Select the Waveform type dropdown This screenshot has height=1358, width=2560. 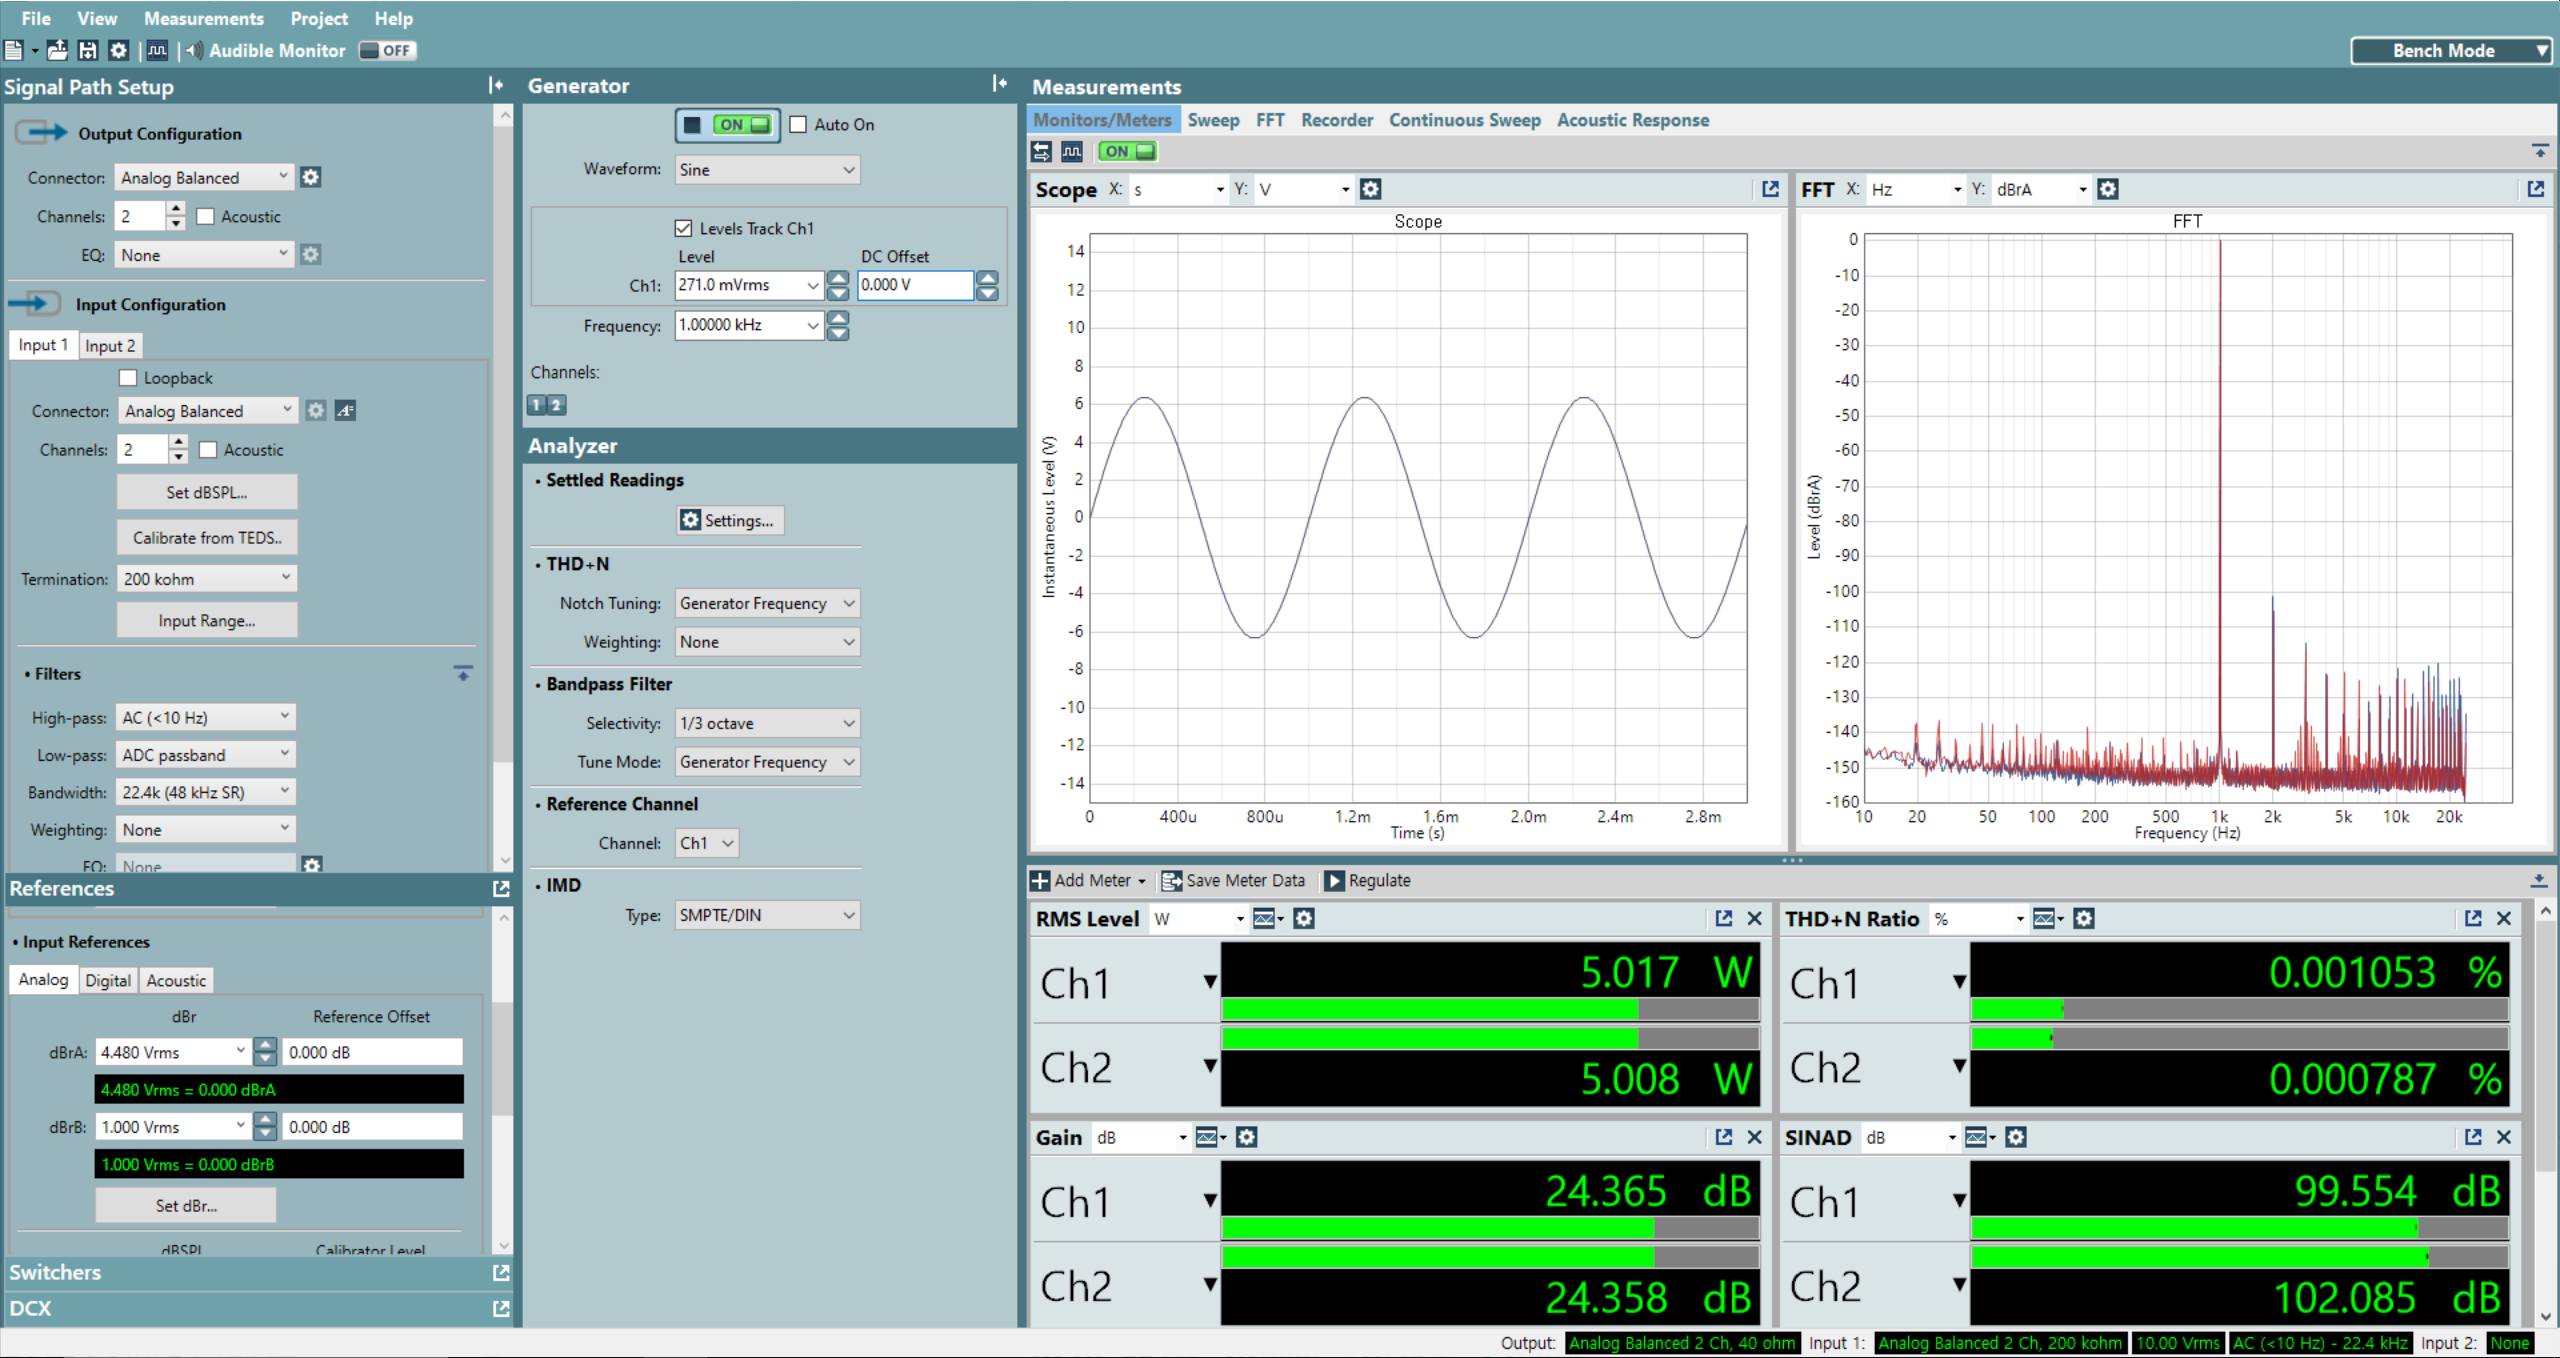(x=764, y=168)
